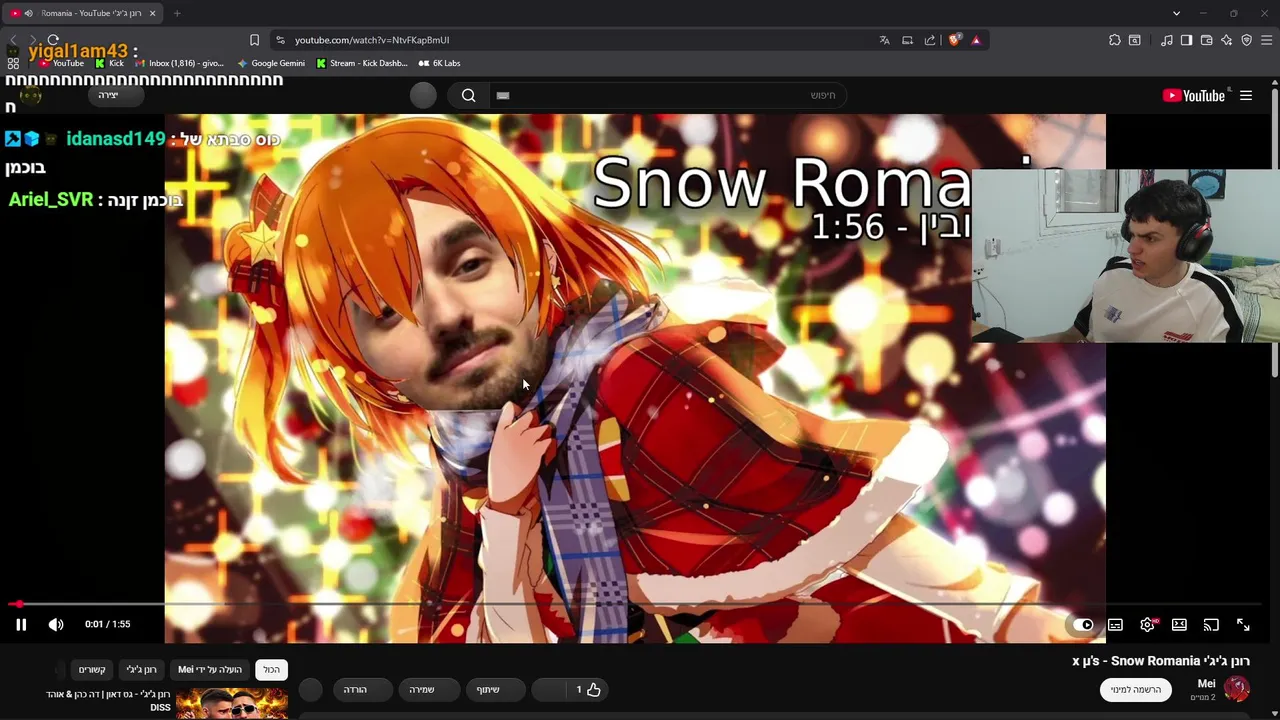
Task: Select the 'קשורים' filter chip
Action: point(92,669)
